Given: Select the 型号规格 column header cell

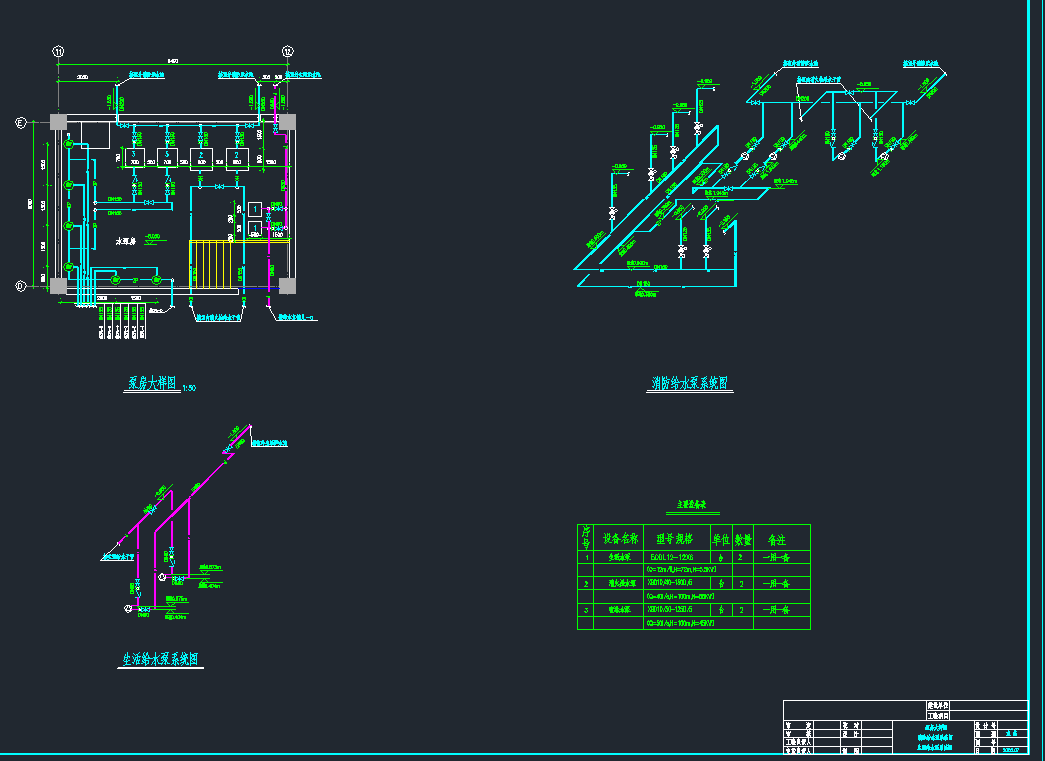Looking at the screenshot, I should (x=675, y=537).
